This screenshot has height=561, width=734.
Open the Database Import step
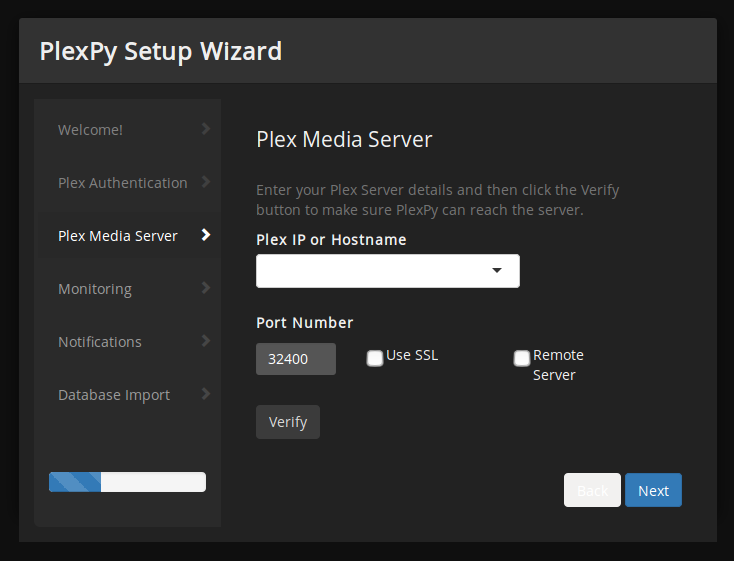[127, 394]
